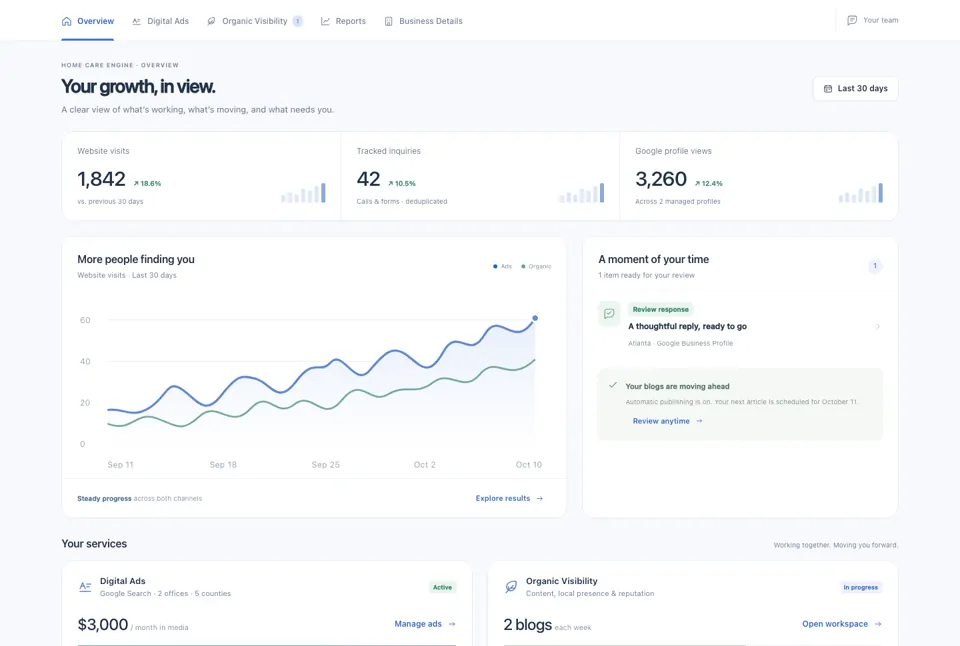Click the Google profile views 12.4% arrow

click(697, 183)
